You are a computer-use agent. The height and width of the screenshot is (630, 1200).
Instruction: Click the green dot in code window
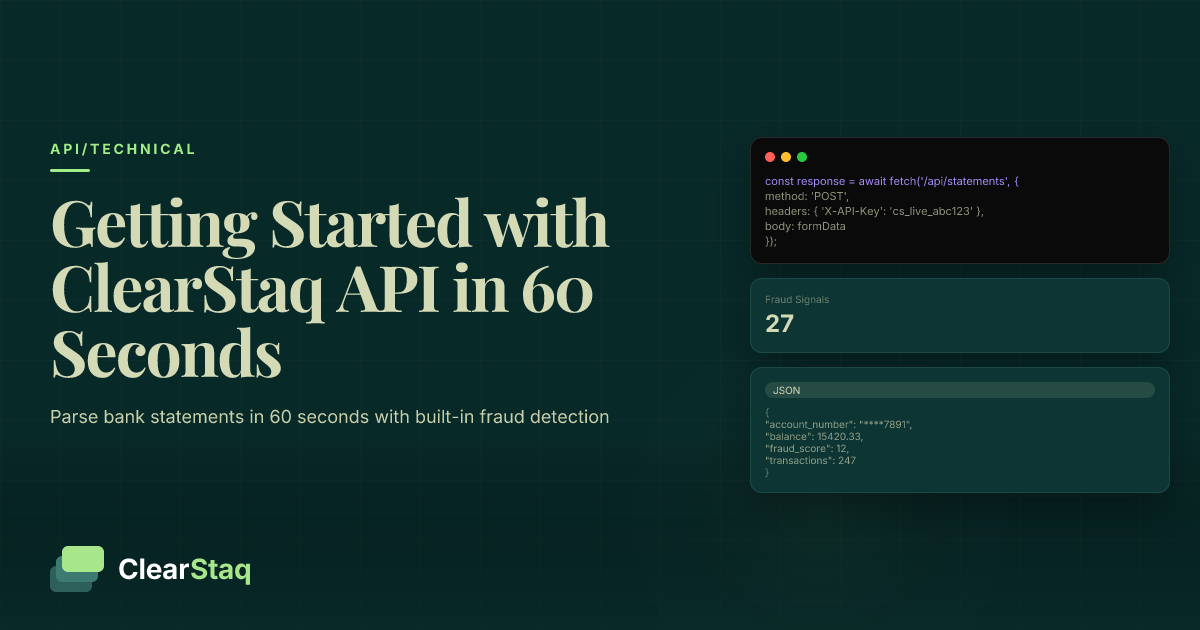(802, 157)
